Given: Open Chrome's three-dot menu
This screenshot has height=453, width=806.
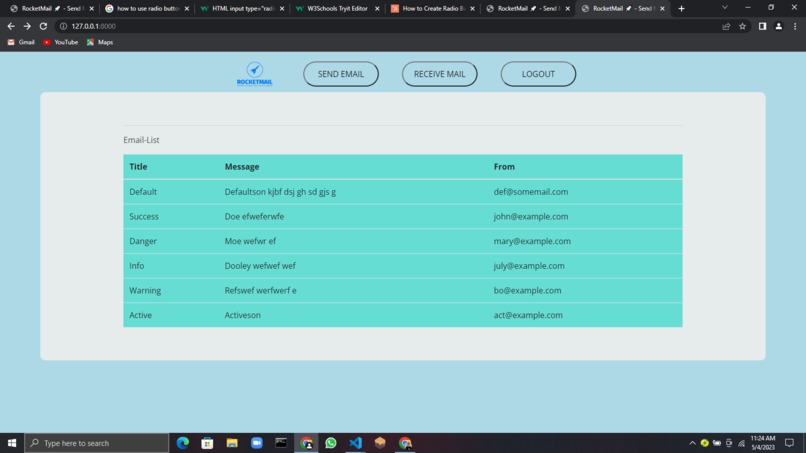Looking at the screenshot, I should click(x=795, y=26).
